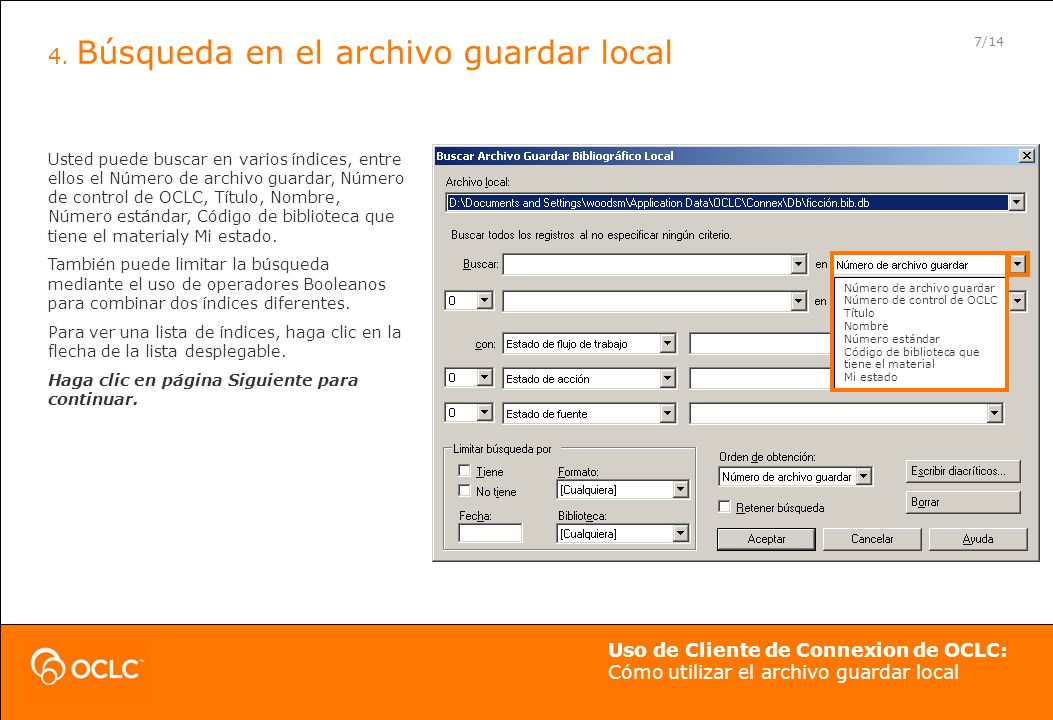
Task: Open the Archivo local path dropdown
Action: click(x=1017, y=202)
